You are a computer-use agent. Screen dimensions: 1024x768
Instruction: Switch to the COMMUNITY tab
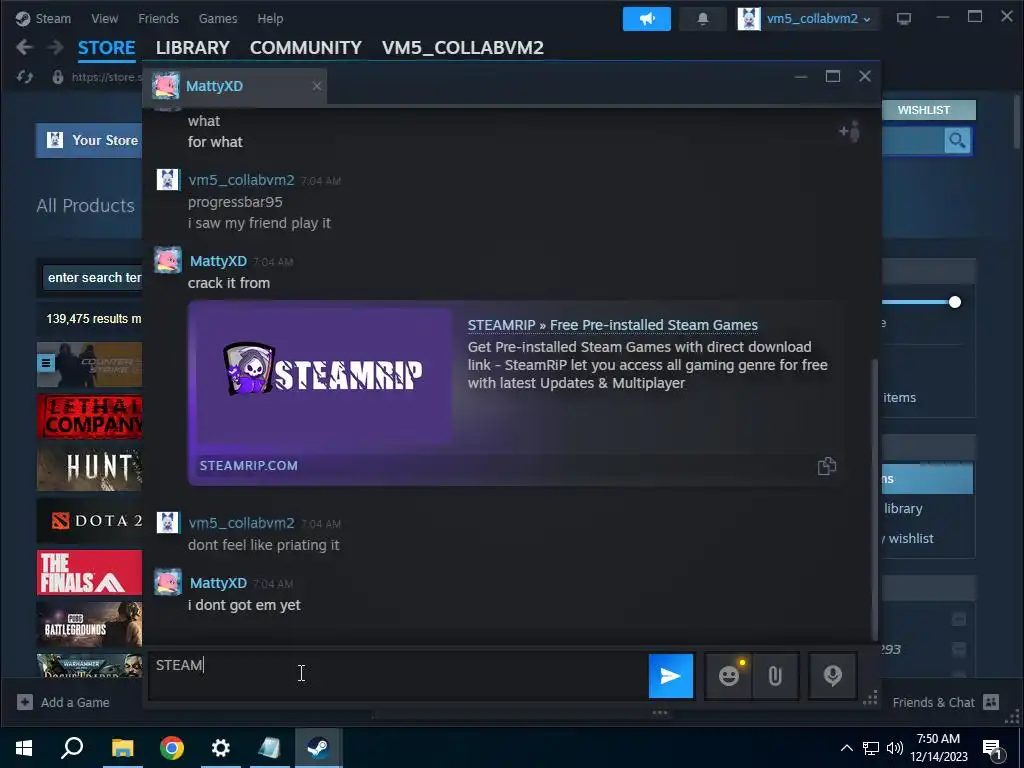pyautogui.click(x=306, y=48)
